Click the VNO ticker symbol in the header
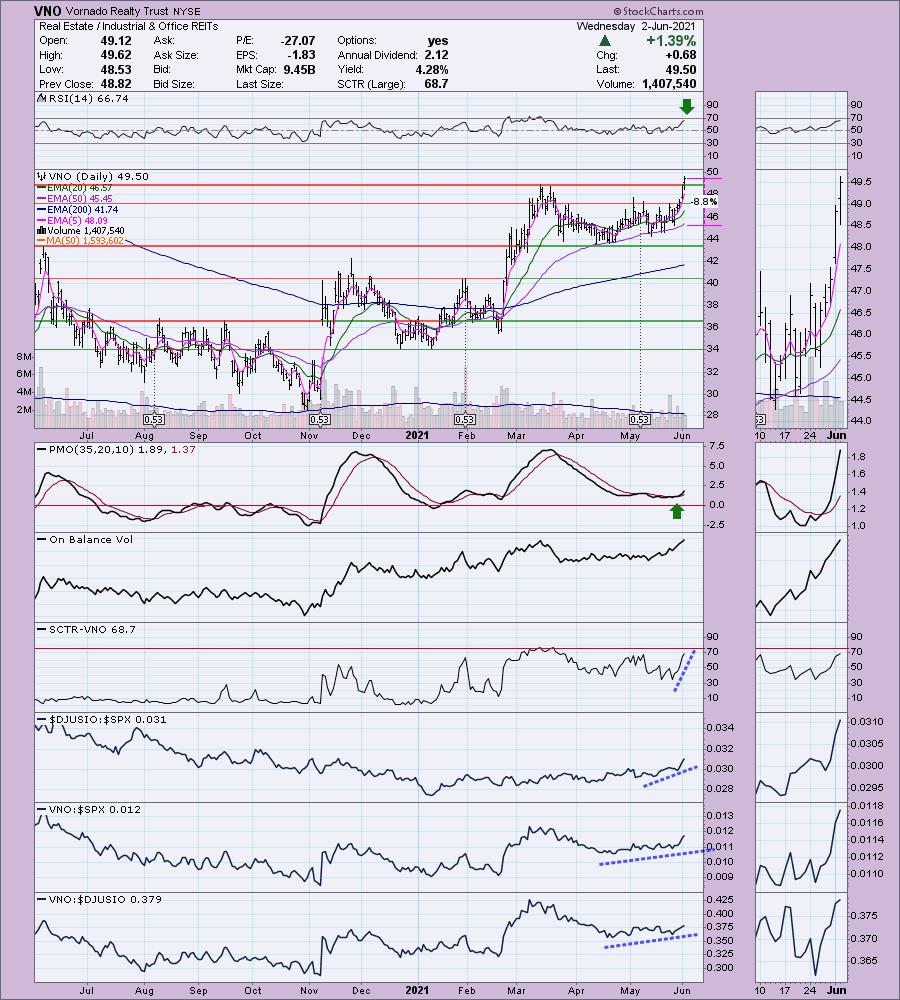This screenshot has width=900, height=1000. 48,11
